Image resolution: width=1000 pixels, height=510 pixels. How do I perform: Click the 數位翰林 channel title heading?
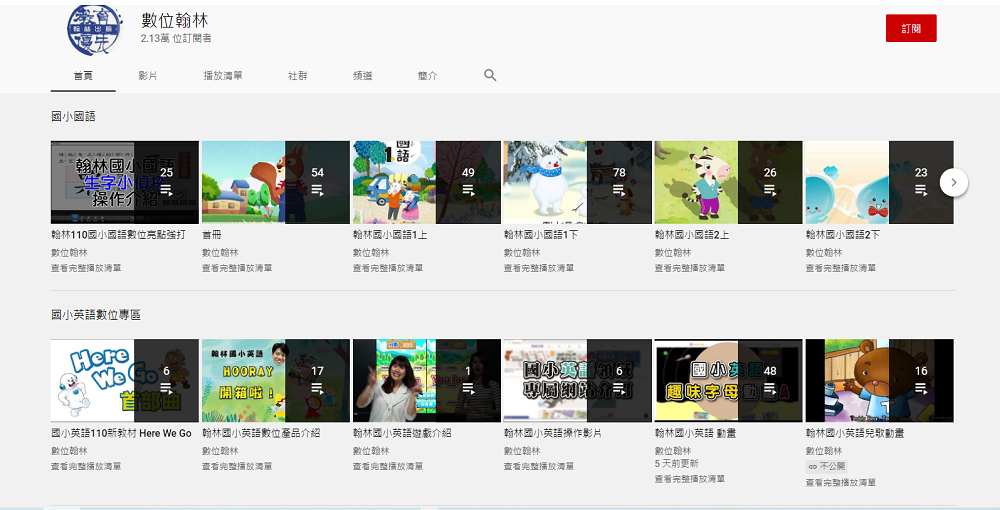(x=175, y=20)
